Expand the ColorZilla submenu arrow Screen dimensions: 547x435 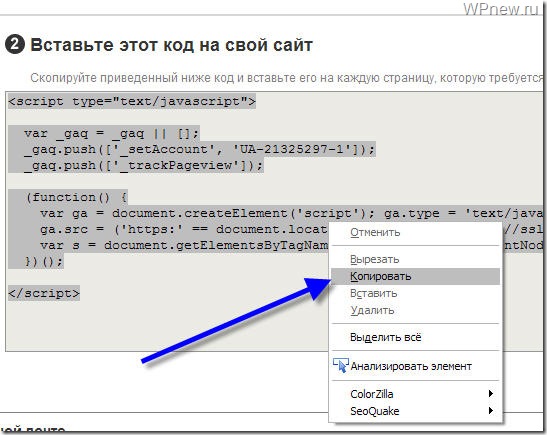pyautogui.click(x=490, y=393)
